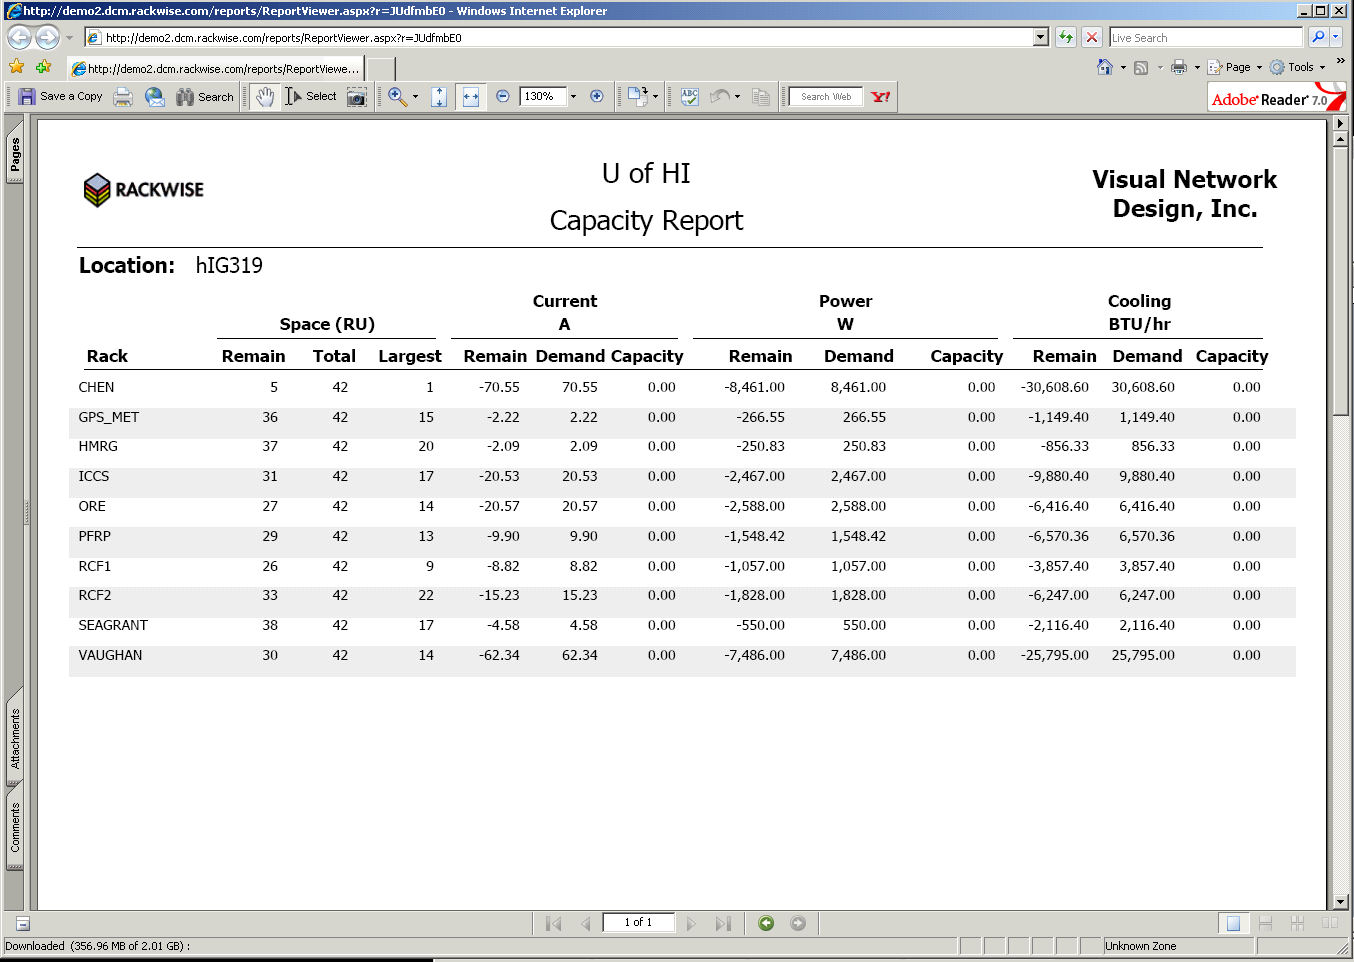Click the Select text tool button
The width and height of the screenshot is (1354, 962).
(311, 97)
